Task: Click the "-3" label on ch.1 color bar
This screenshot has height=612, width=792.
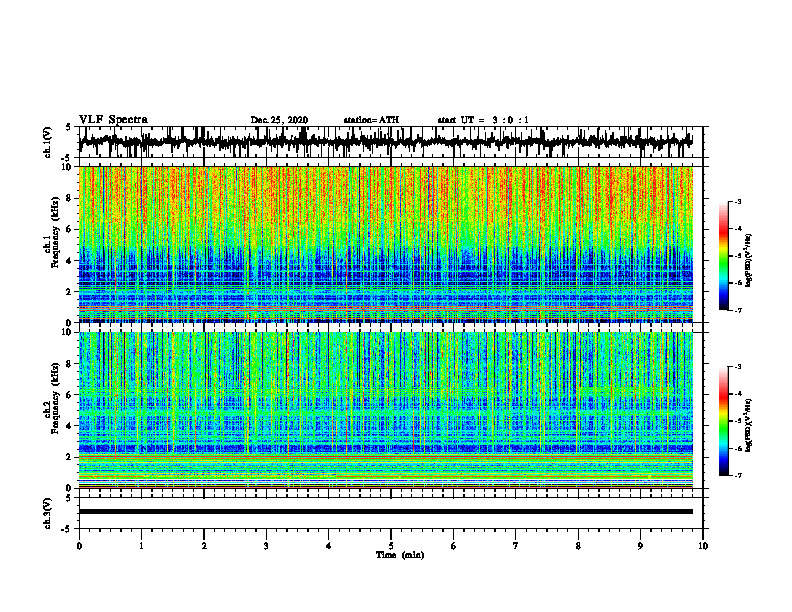Action: tap(738, 201)
